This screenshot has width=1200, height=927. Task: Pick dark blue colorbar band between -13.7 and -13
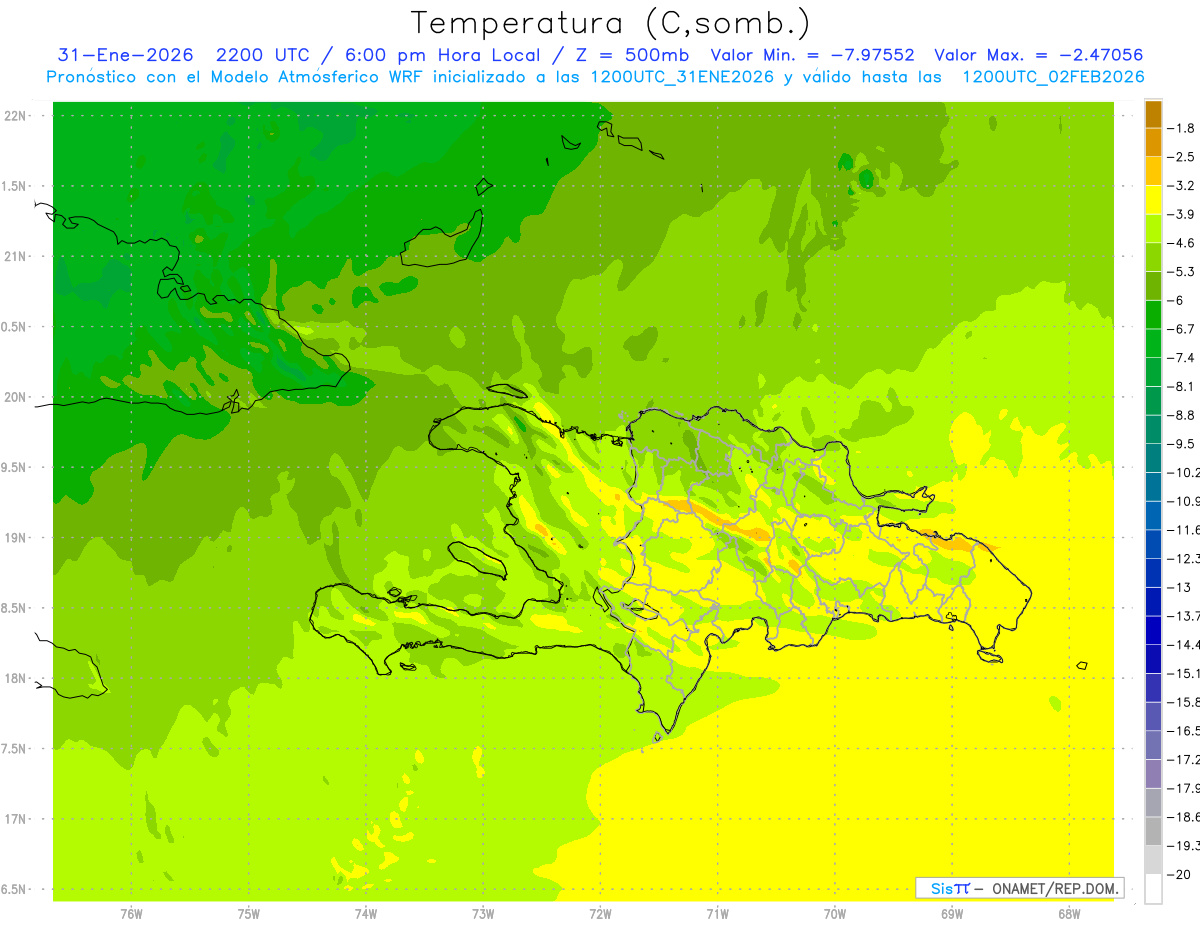click(1153, 601)
